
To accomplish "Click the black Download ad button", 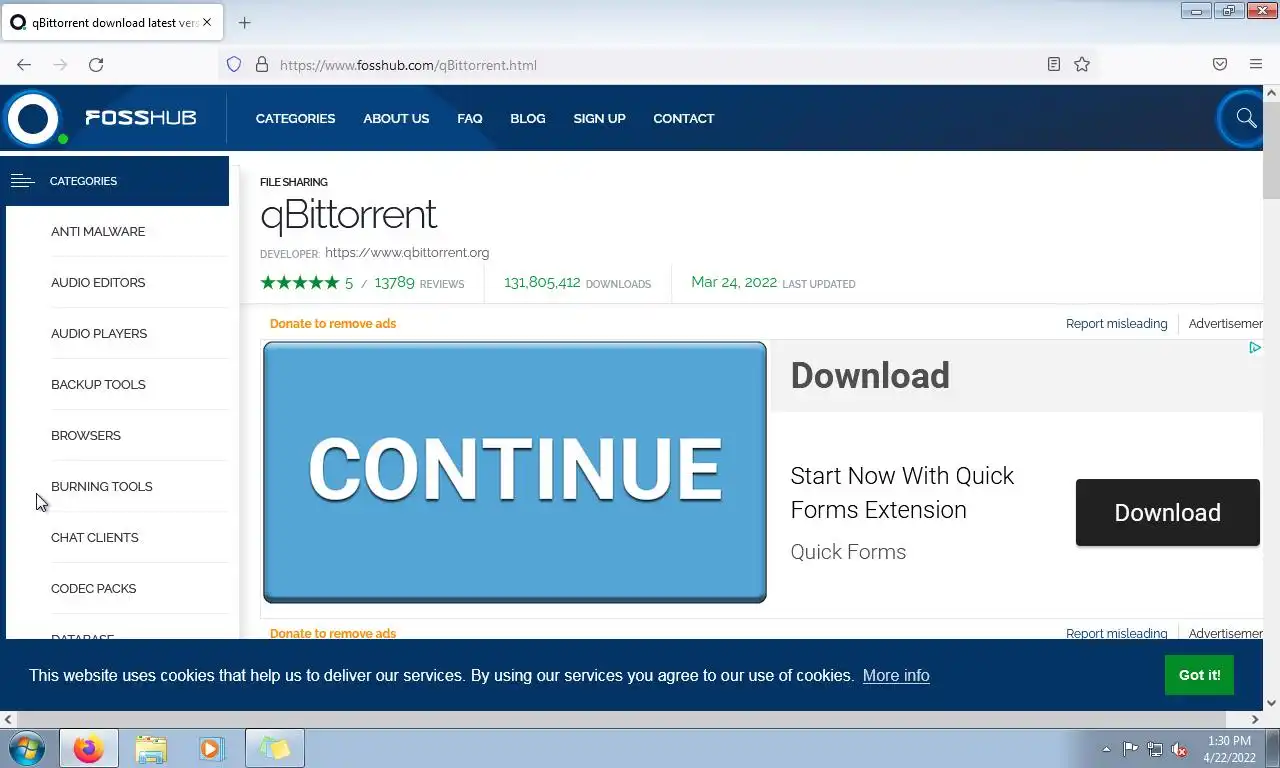I will click(1167, 512).
